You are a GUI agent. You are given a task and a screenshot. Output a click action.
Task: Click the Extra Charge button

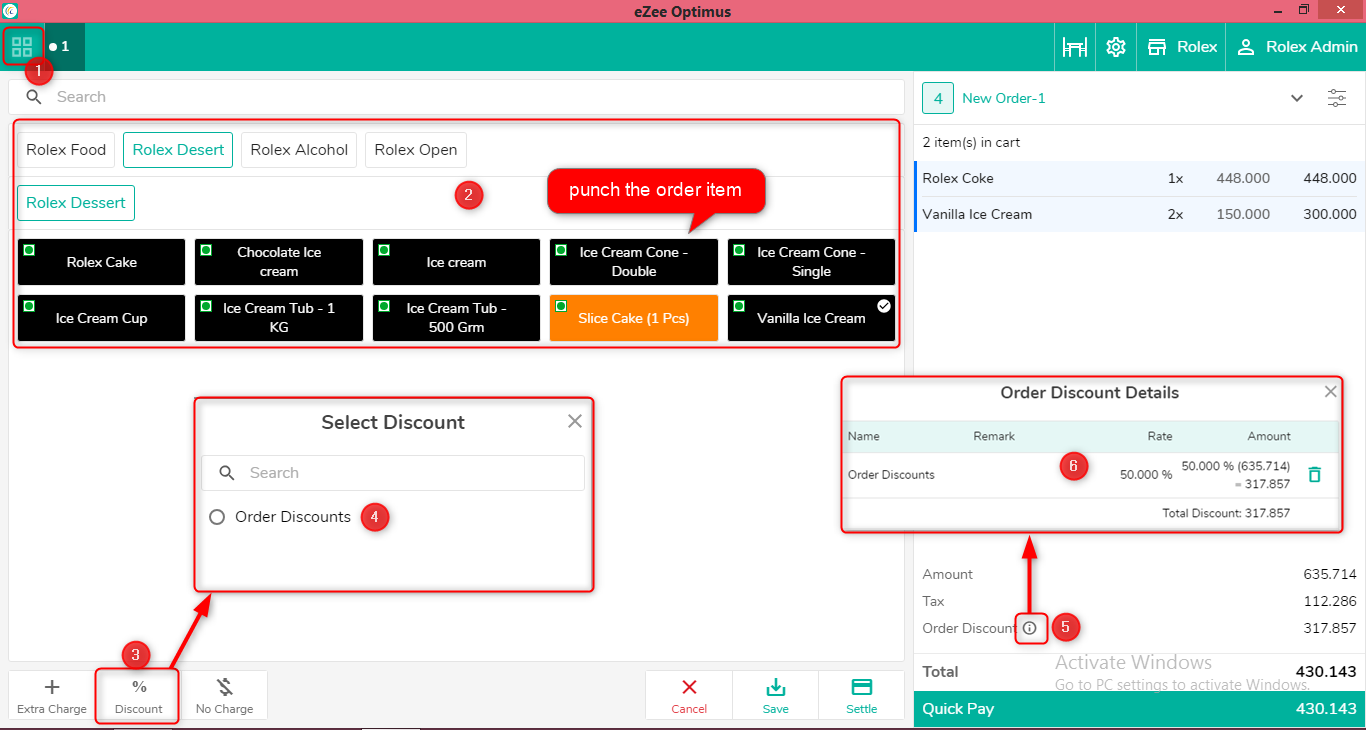(x=52, y=696)
